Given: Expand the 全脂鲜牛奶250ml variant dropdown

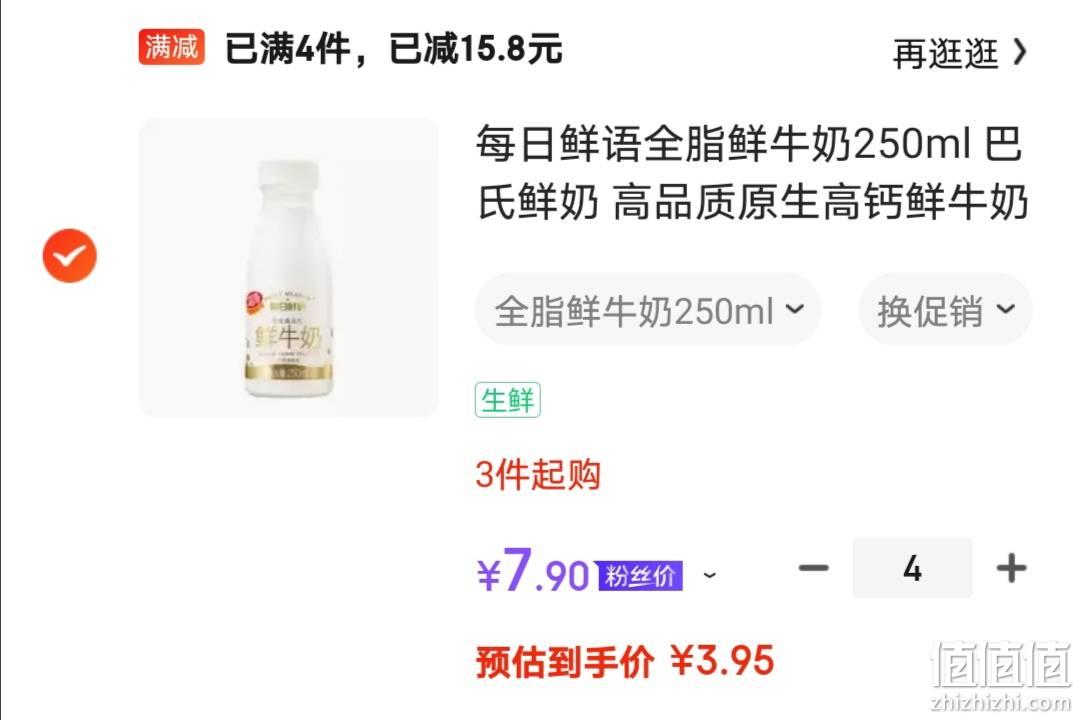Looking at the screenshot, I should 648,310.
